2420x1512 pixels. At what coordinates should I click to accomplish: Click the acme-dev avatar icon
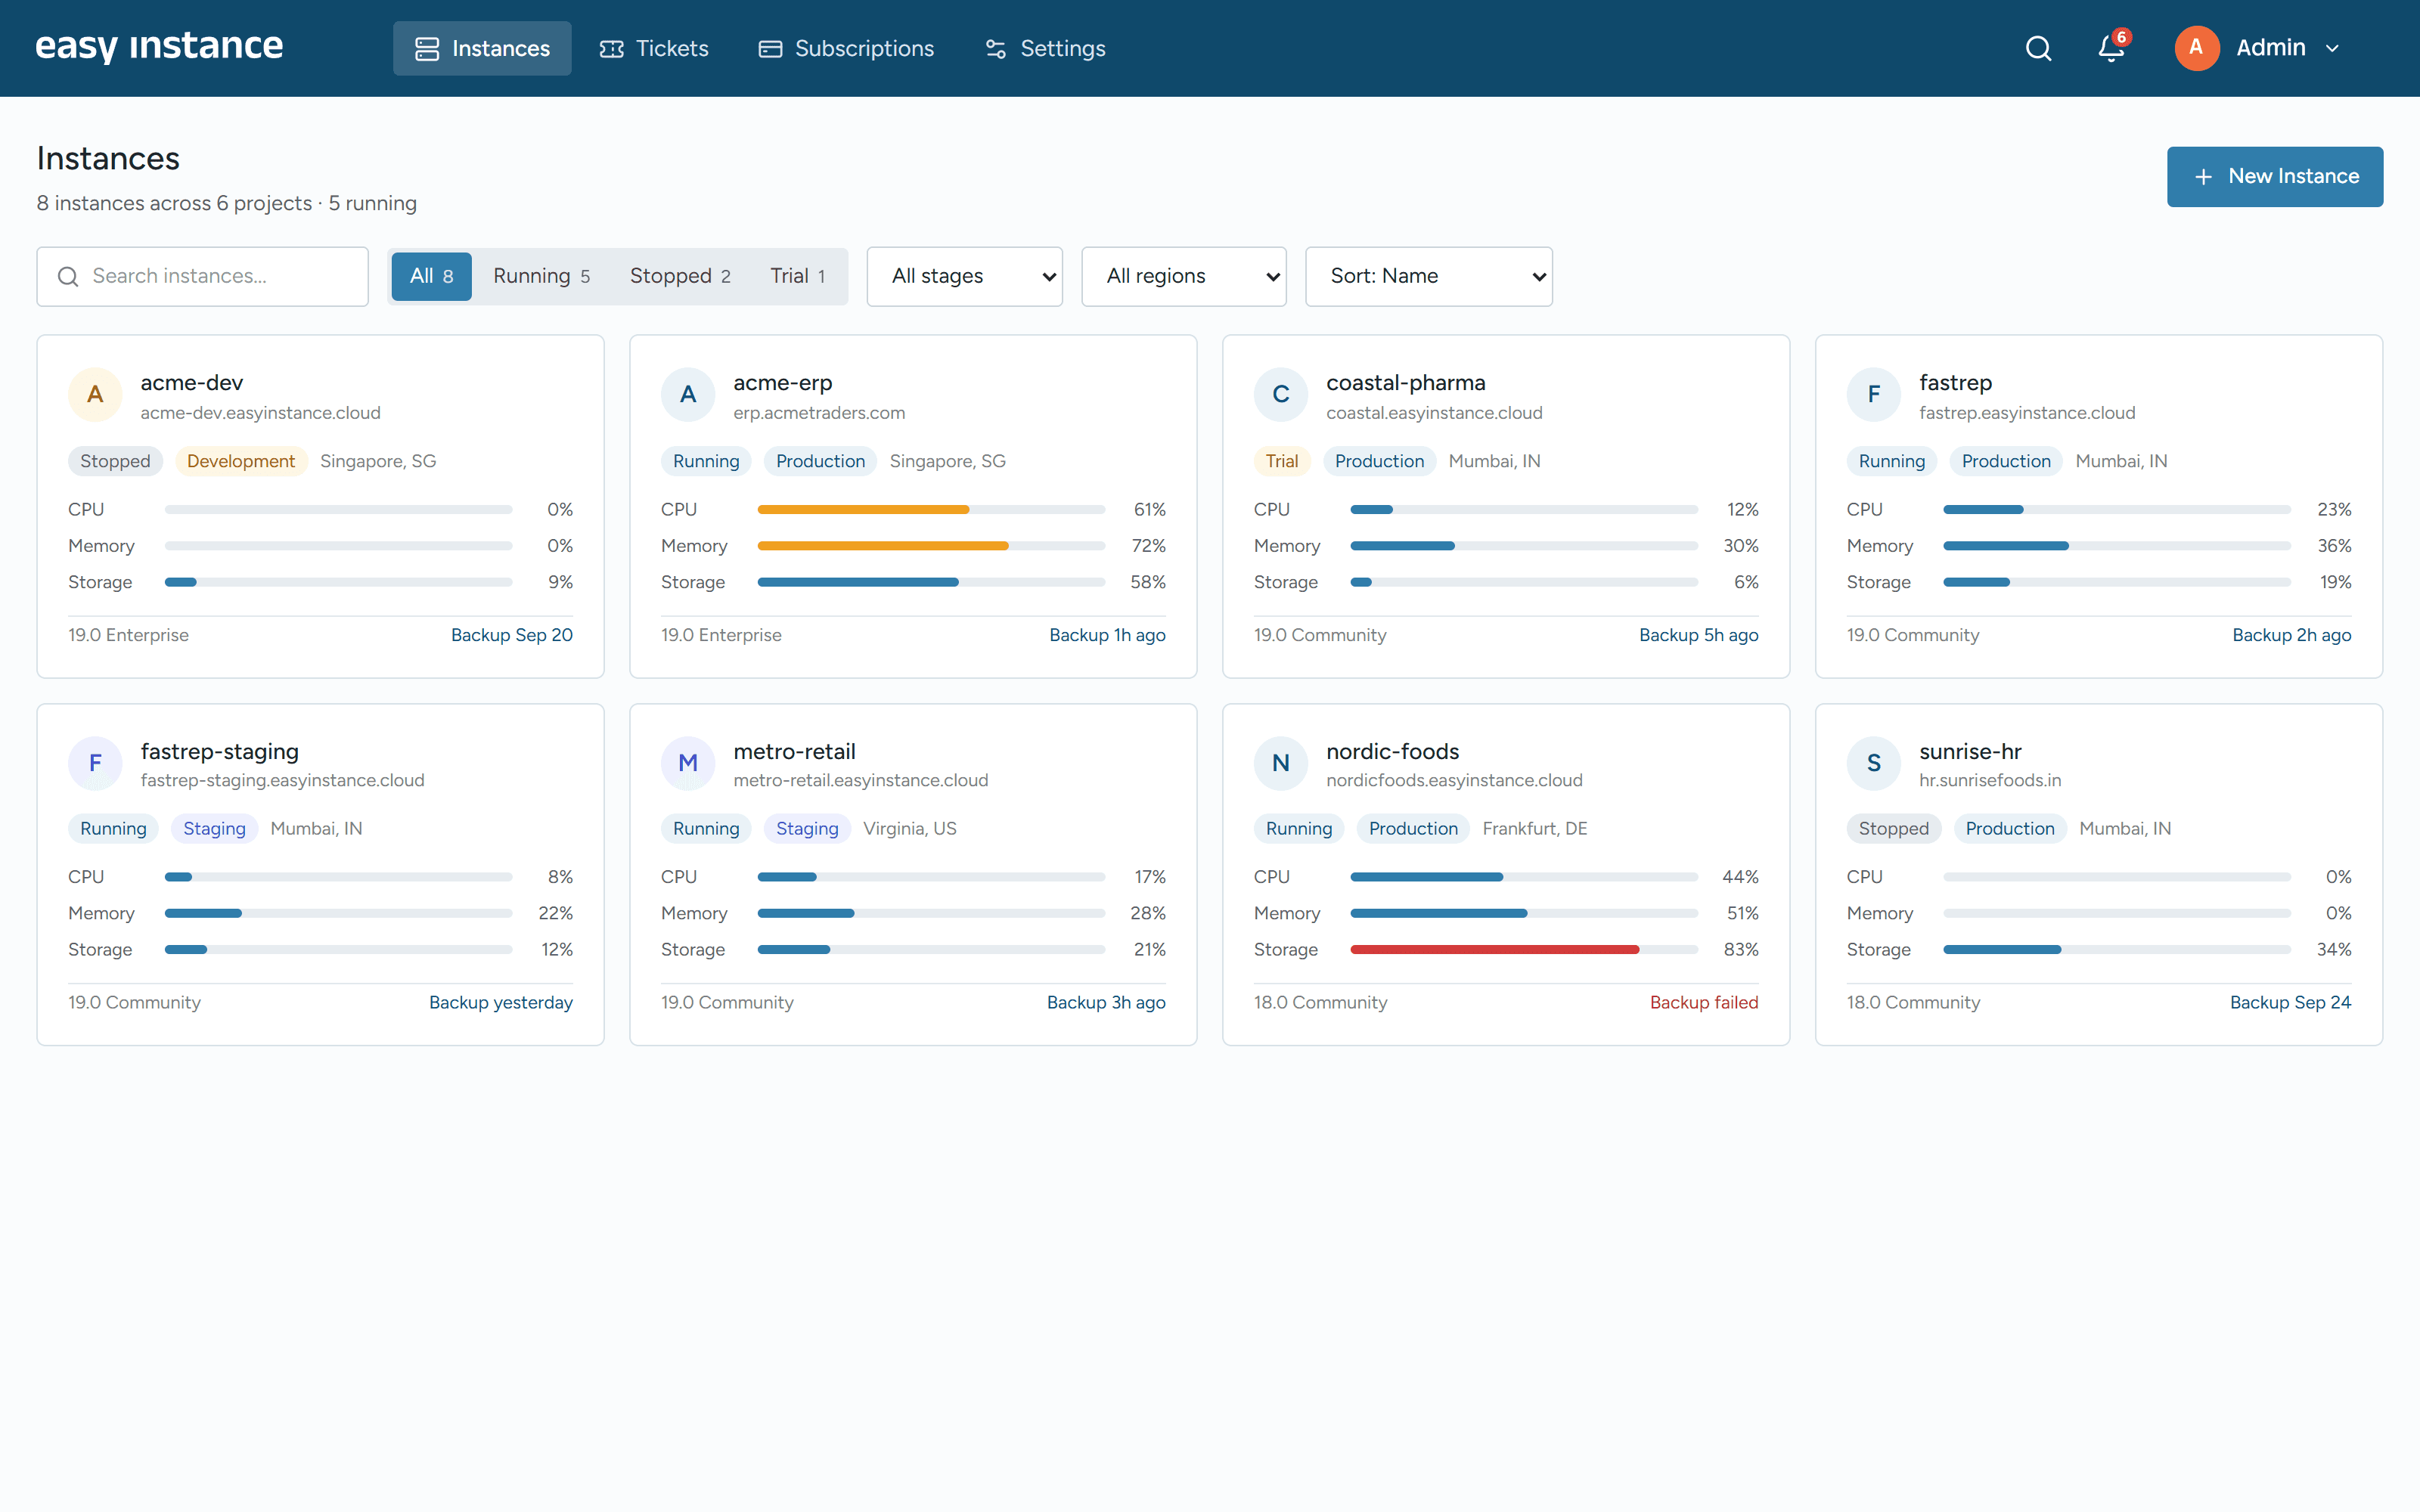pyautogui.click(x=95, y=394)
